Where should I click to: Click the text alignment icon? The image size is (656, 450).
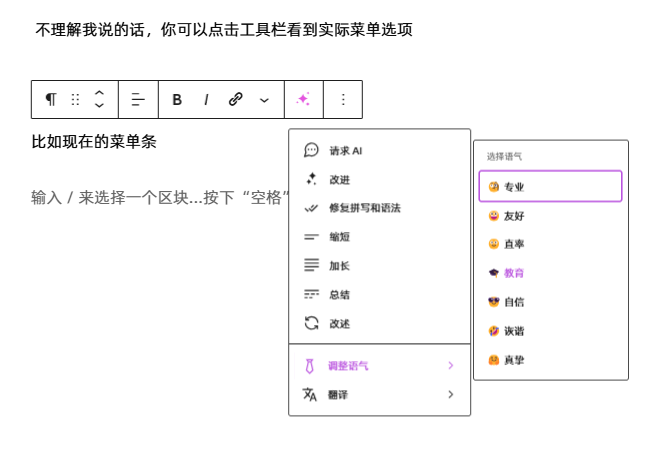[139, 100]
